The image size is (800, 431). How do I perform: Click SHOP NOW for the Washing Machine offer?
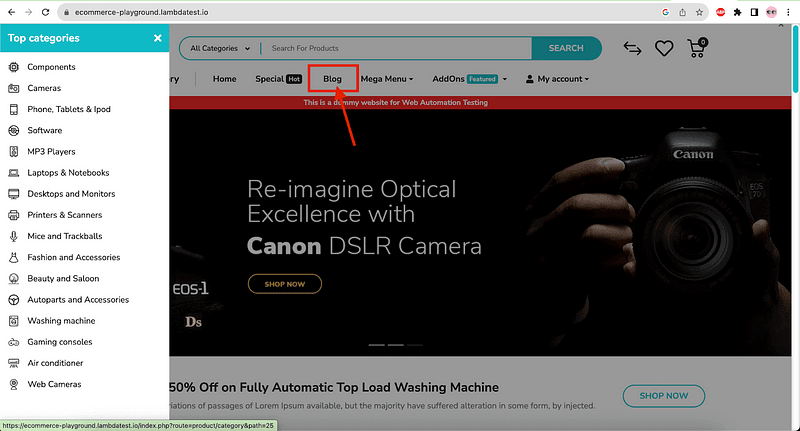click(664, 396)
